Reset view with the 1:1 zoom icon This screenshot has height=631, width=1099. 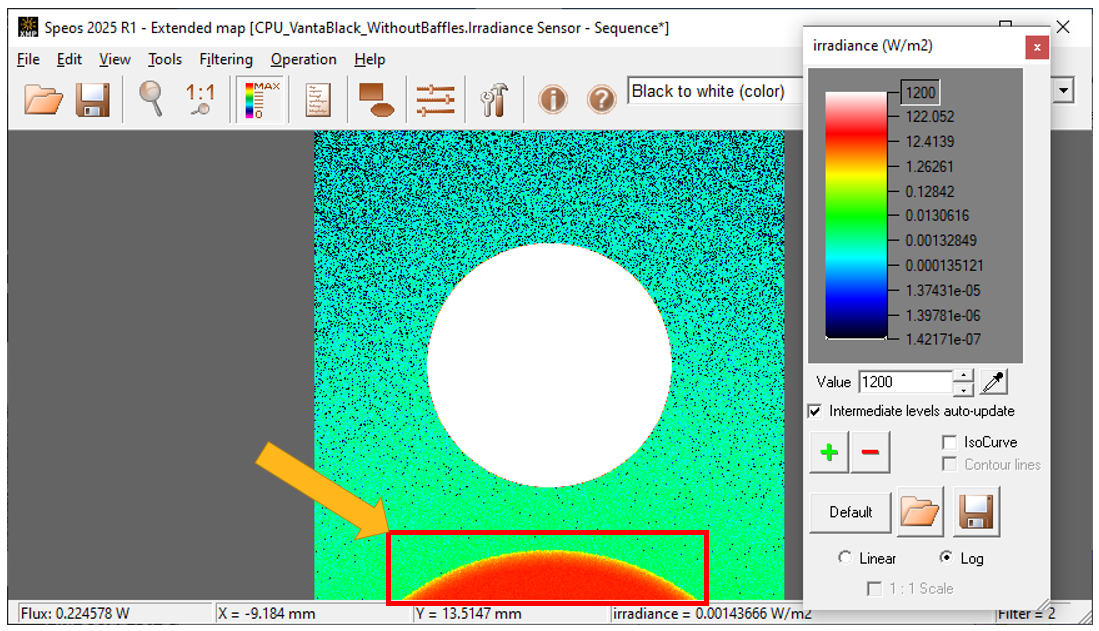coord(200,99)
